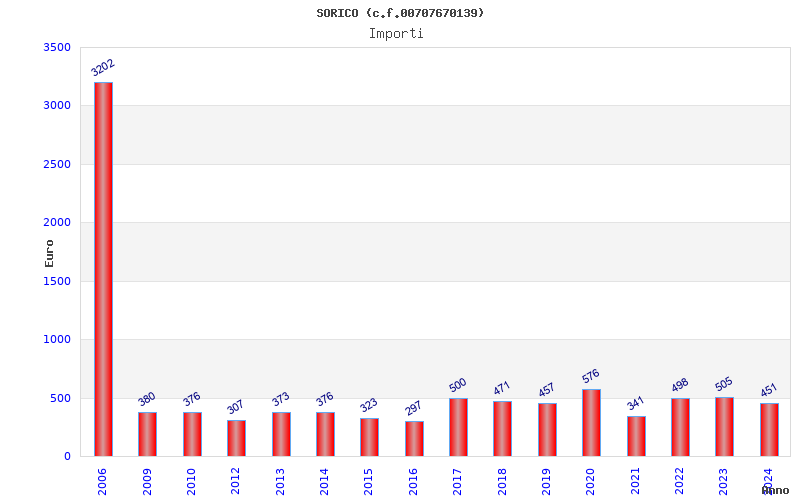Click the 380 value label
Viewport: 800px width, 500px height.
click(x=146, y=399)
